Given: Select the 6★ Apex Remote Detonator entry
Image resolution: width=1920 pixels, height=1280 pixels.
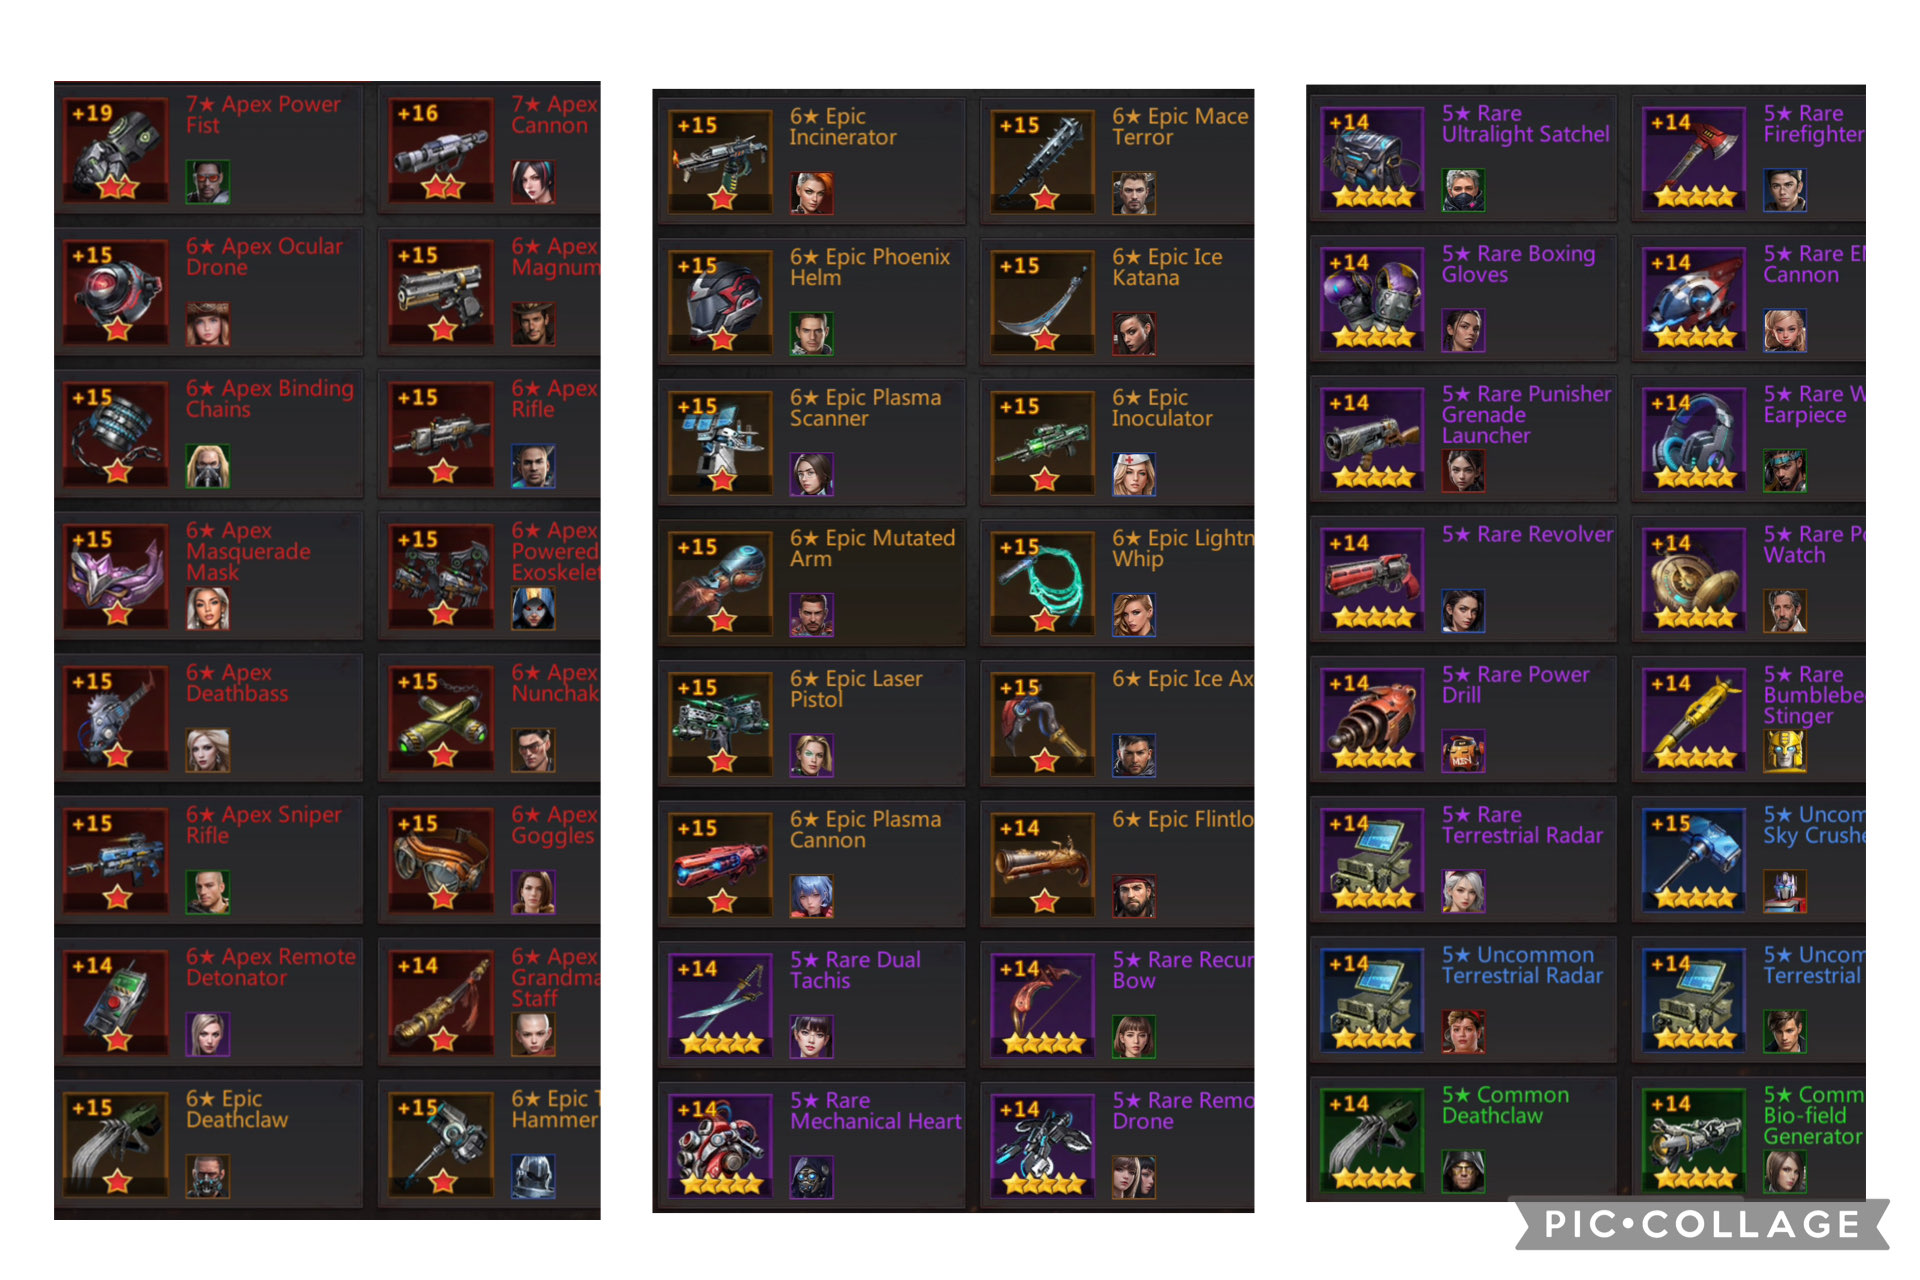Looking at the screenshot, I should (210, 998).
